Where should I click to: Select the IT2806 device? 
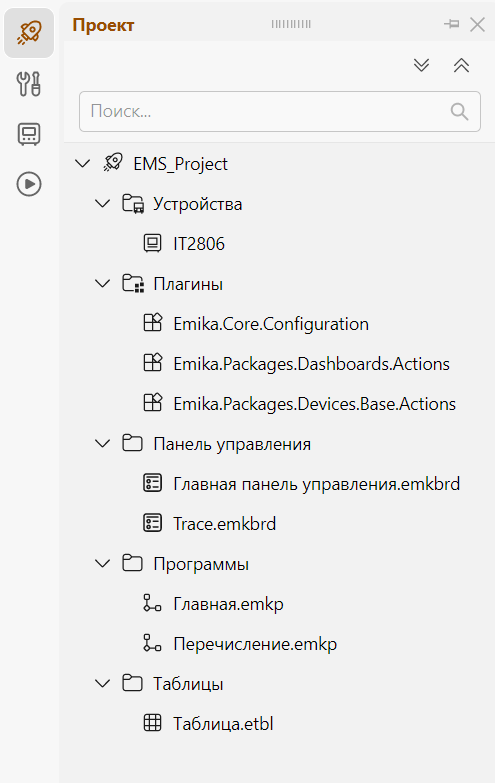(199, 244)
